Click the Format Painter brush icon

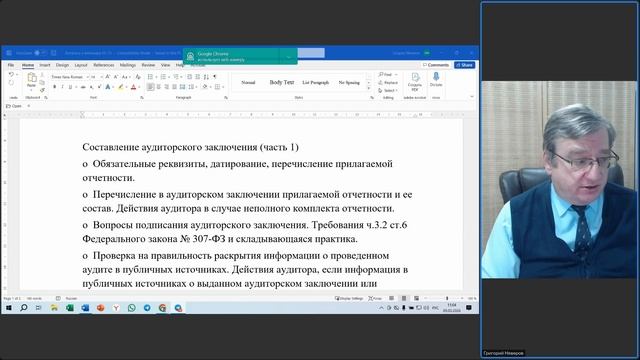coord(42,90)
